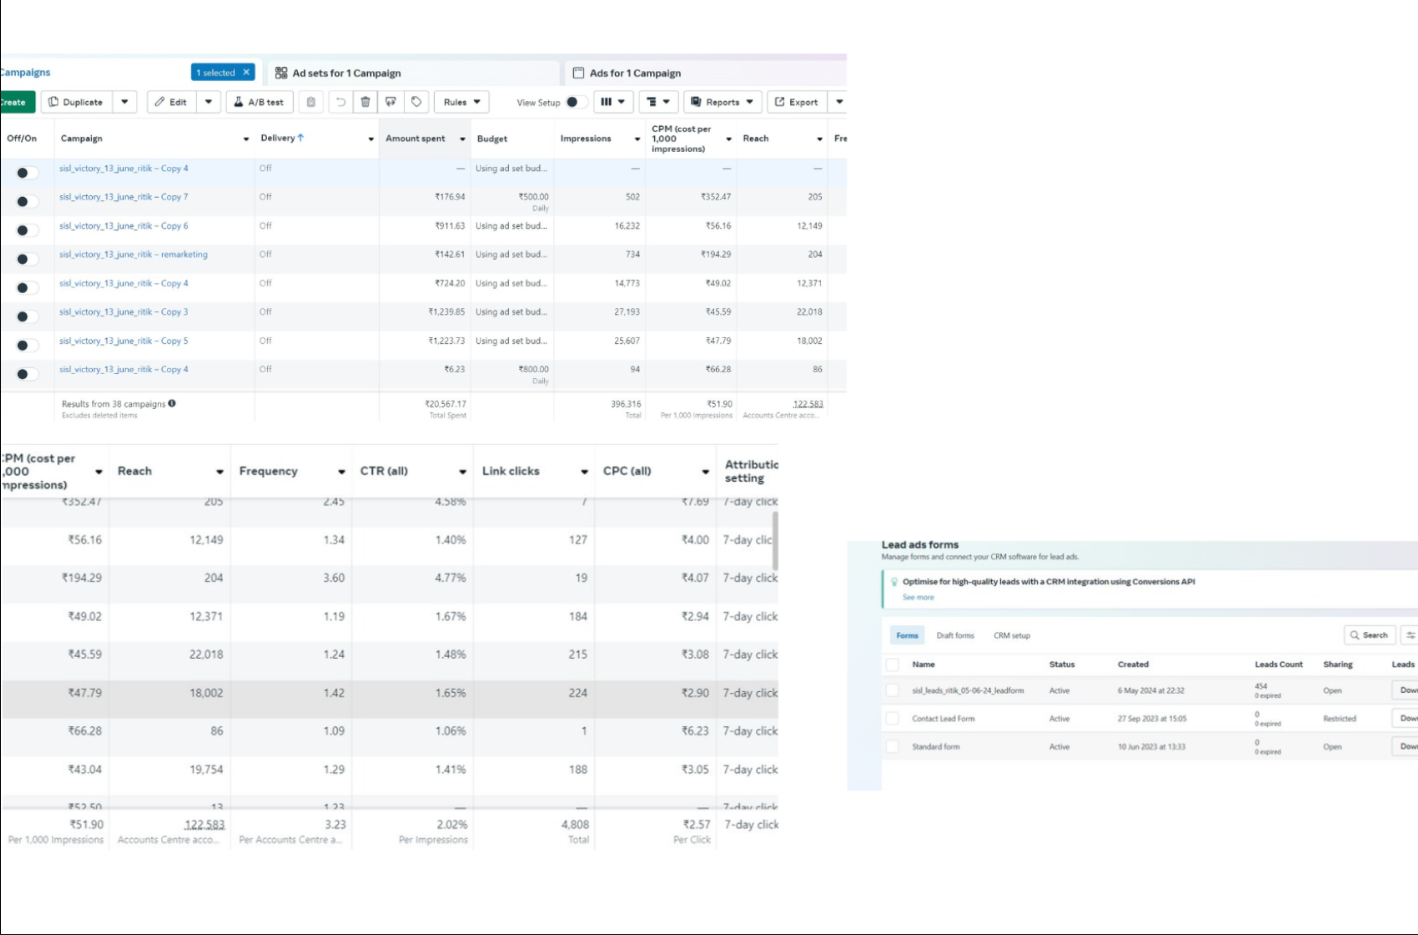The image size is (1418, 935).
Task: Open the Reports dropdown menu
Action: (x=723, y=102)
